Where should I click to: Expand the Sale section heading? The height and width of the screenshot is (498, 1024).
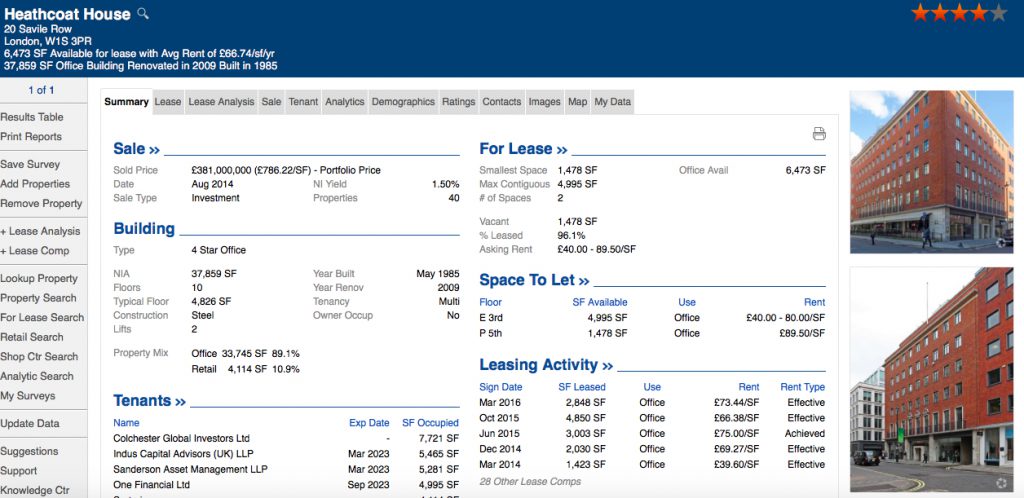136,149
